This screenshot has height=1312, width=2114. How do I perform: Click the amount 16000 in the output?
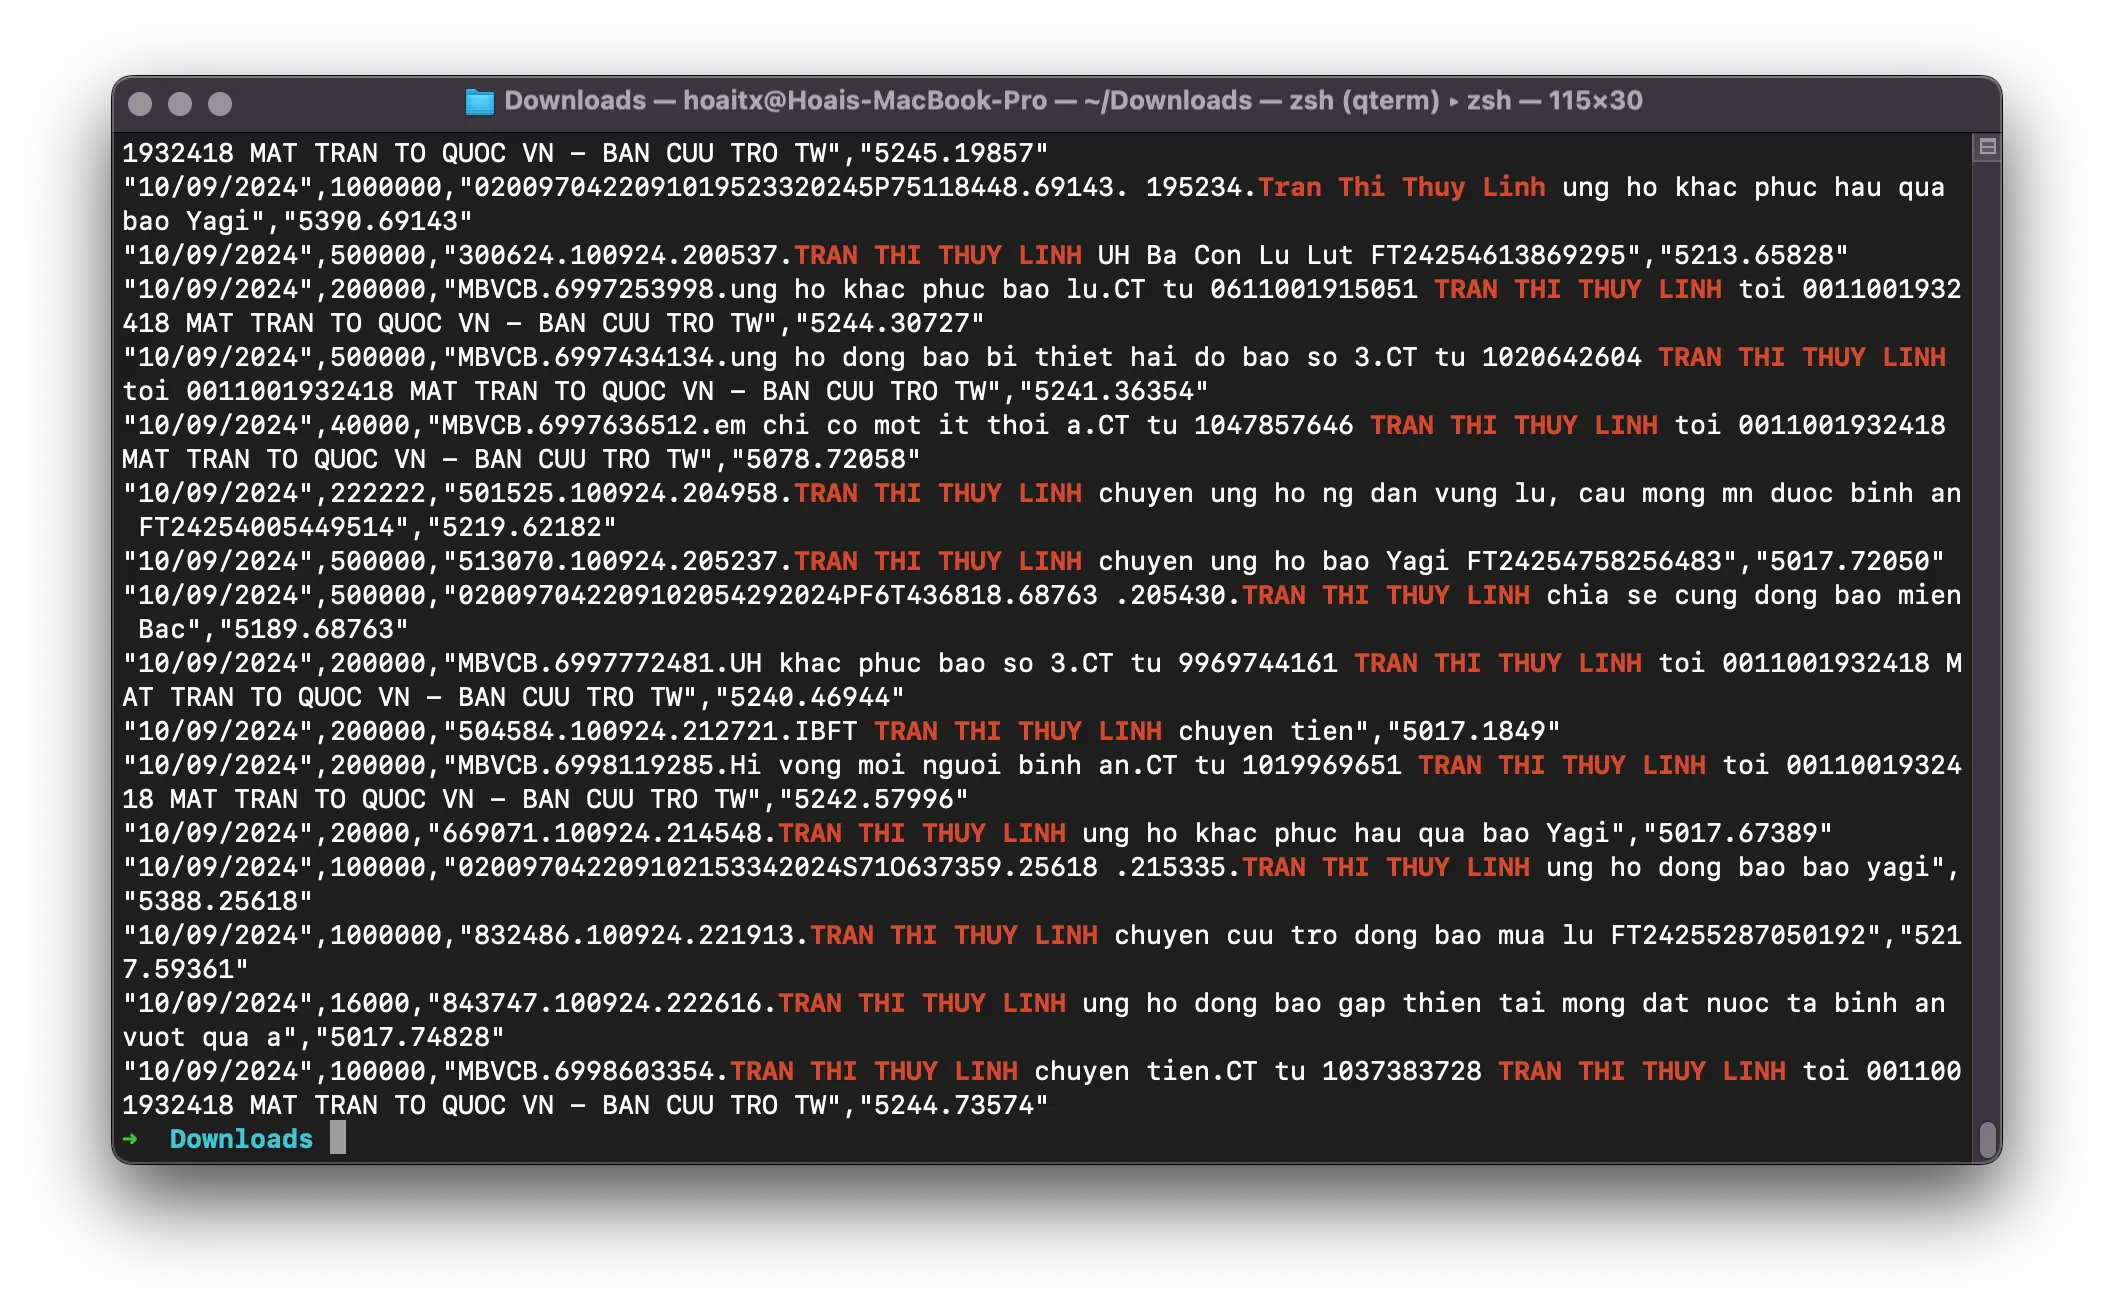[370, 1003]
